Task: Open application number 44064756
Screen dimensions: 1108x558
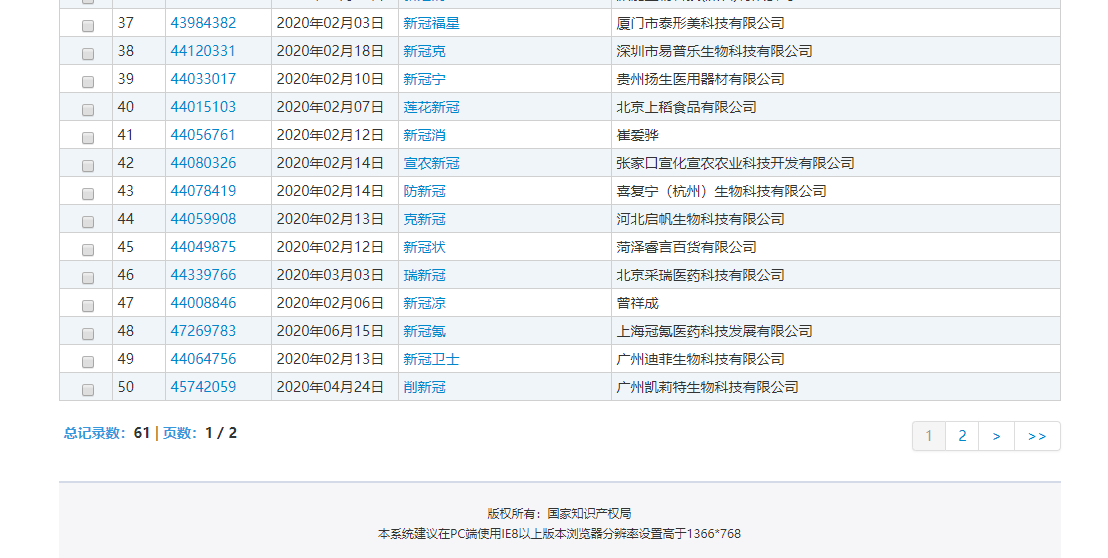Action: point(203,359)
